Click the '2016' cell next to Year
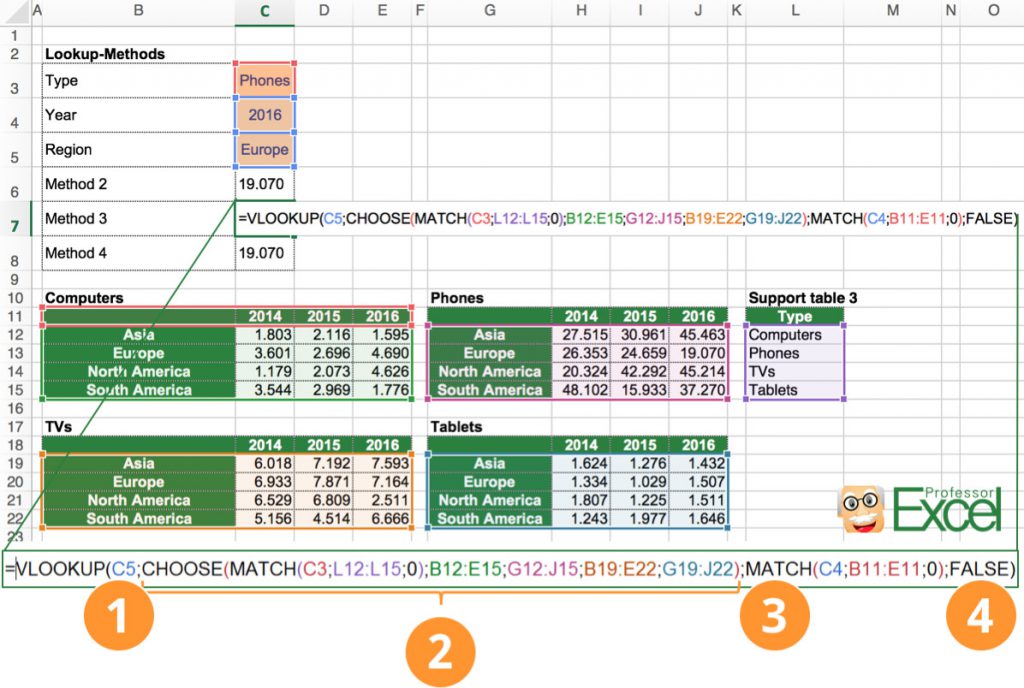This screenshot has width=1024, height=688. click(x=264, y=115)
